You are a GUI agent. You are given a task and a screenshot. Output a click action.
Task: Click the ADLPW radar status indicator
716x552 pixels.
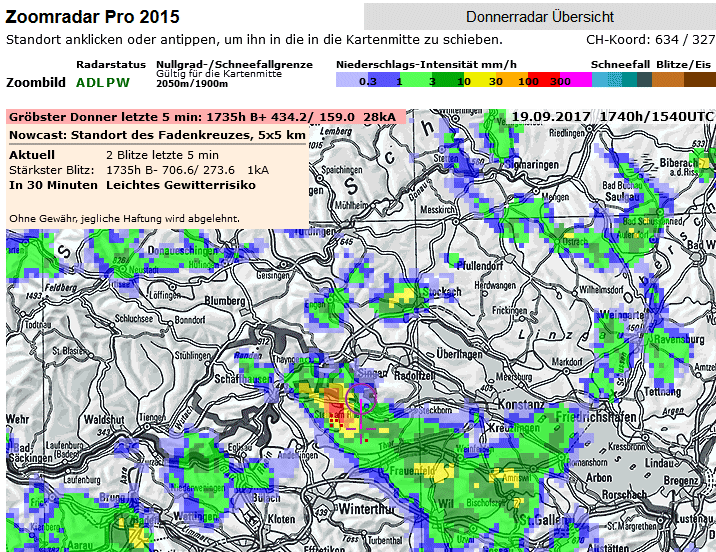[103, 82]
